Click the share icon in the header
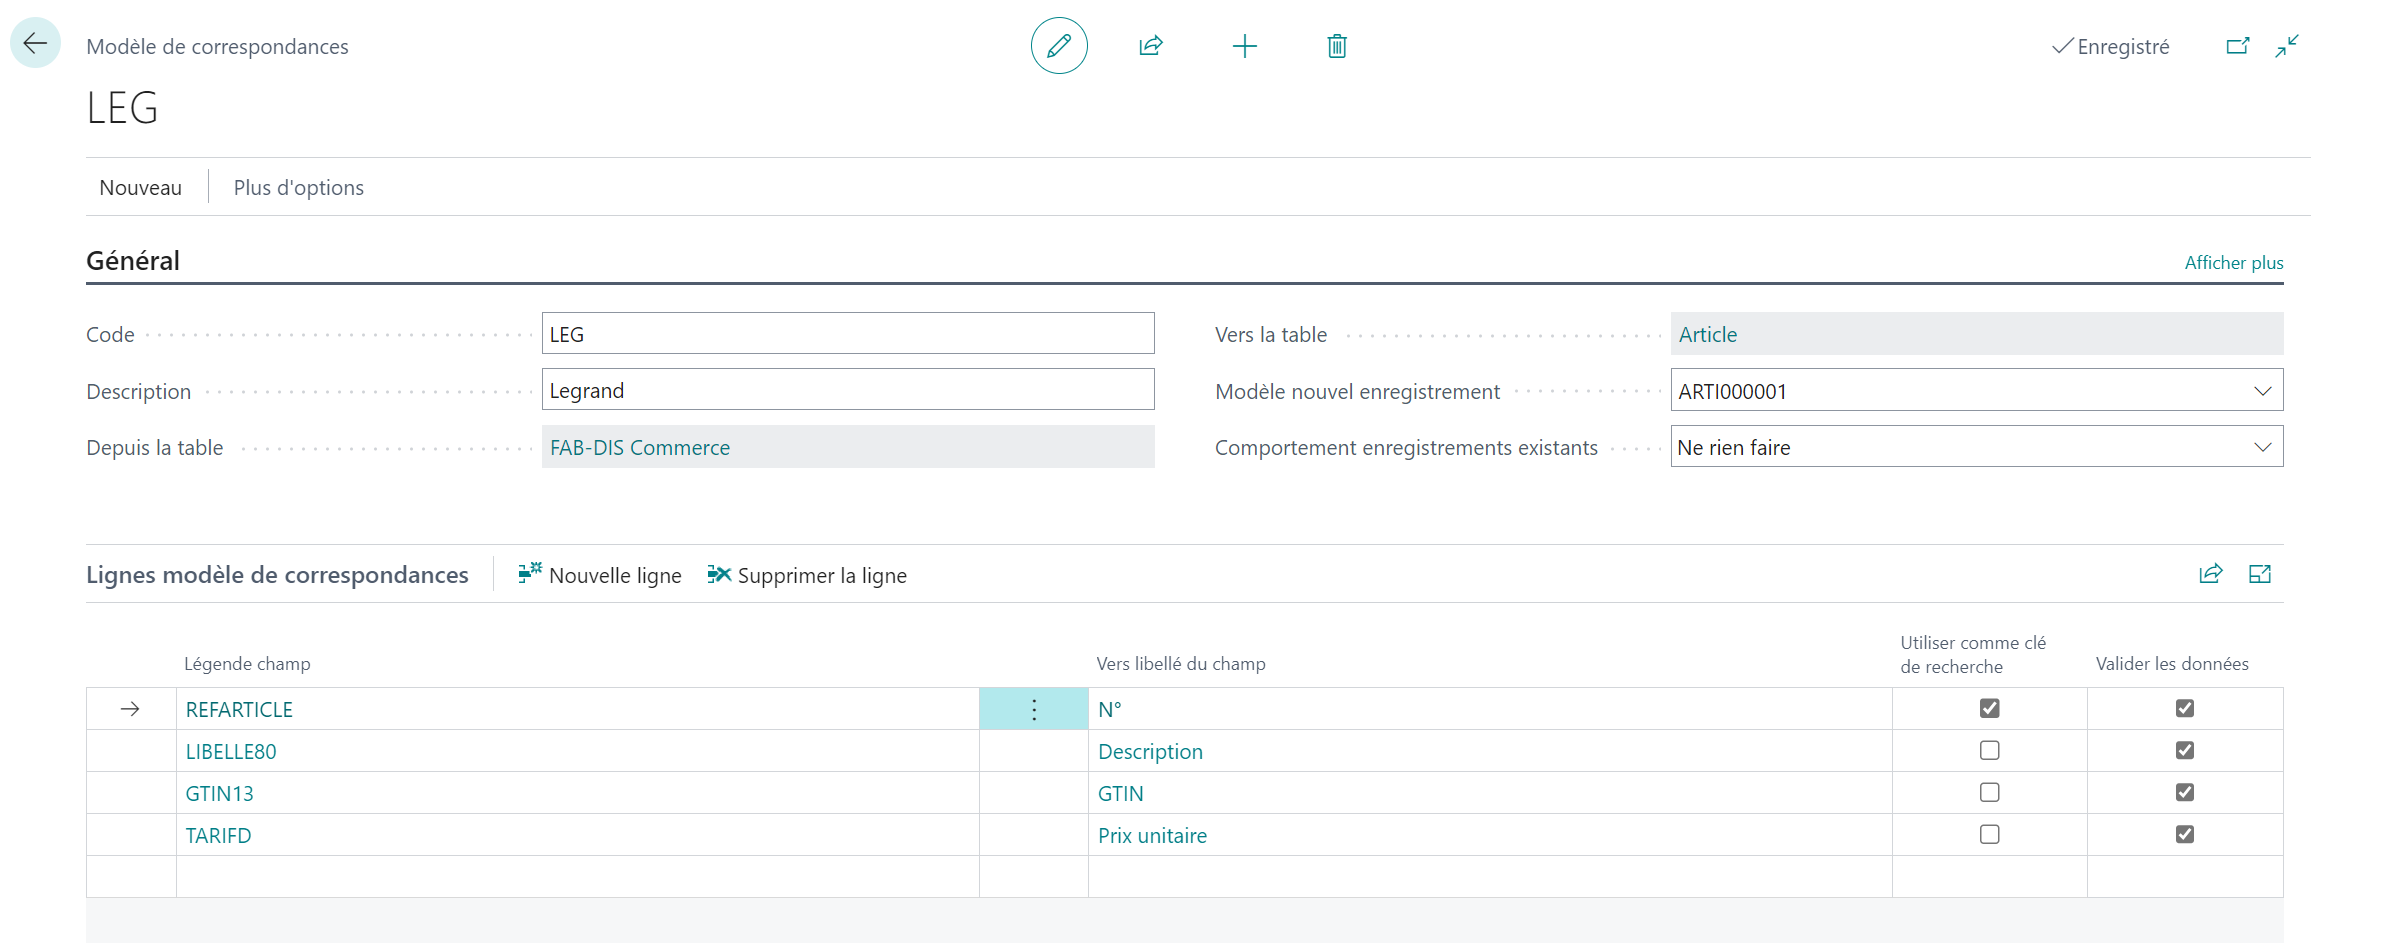The height and width of the screenshot is (943, 2403). click(1151, 46)
